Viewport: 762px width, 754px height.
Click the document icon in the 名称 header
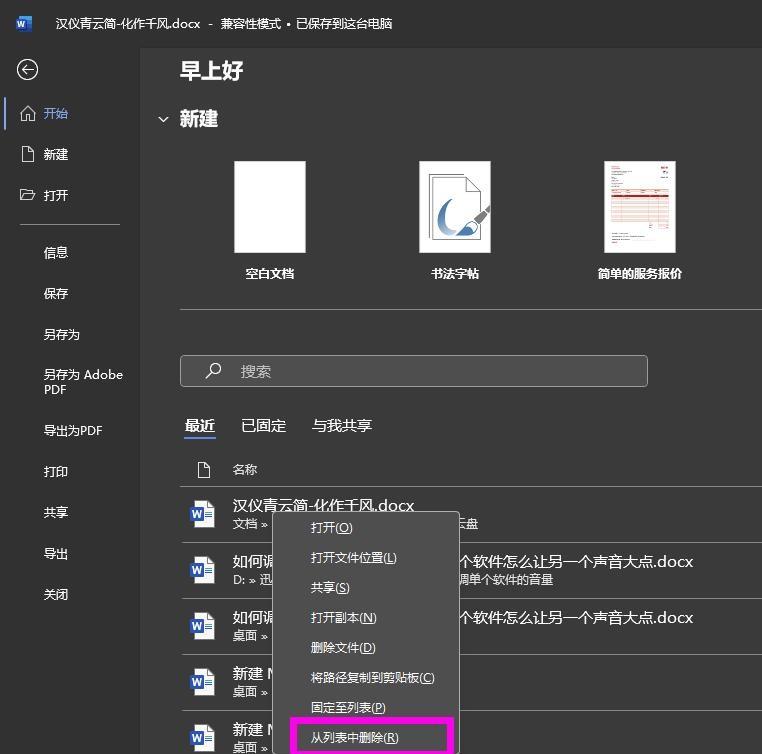[204, 470]
